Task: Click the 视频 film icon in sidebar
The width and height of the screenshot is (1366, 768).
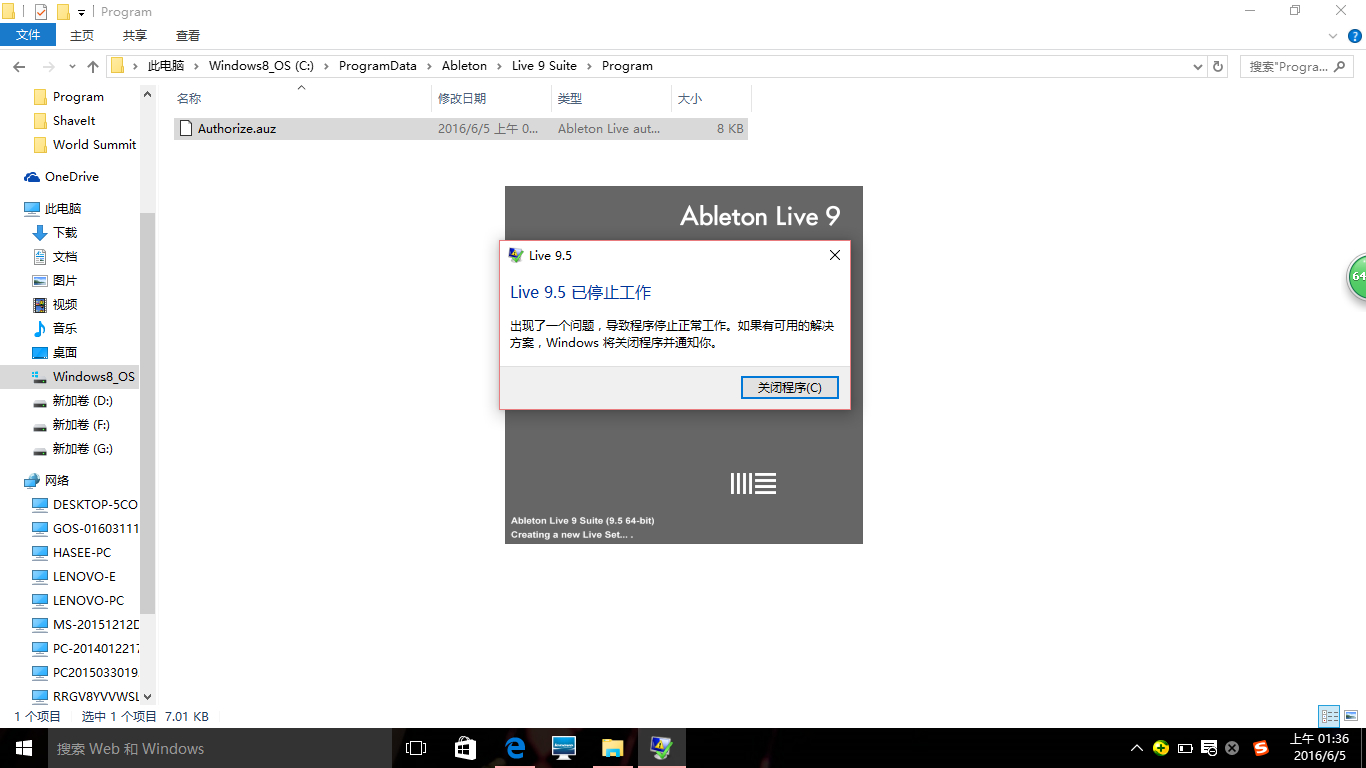Action: click(40, 305)
